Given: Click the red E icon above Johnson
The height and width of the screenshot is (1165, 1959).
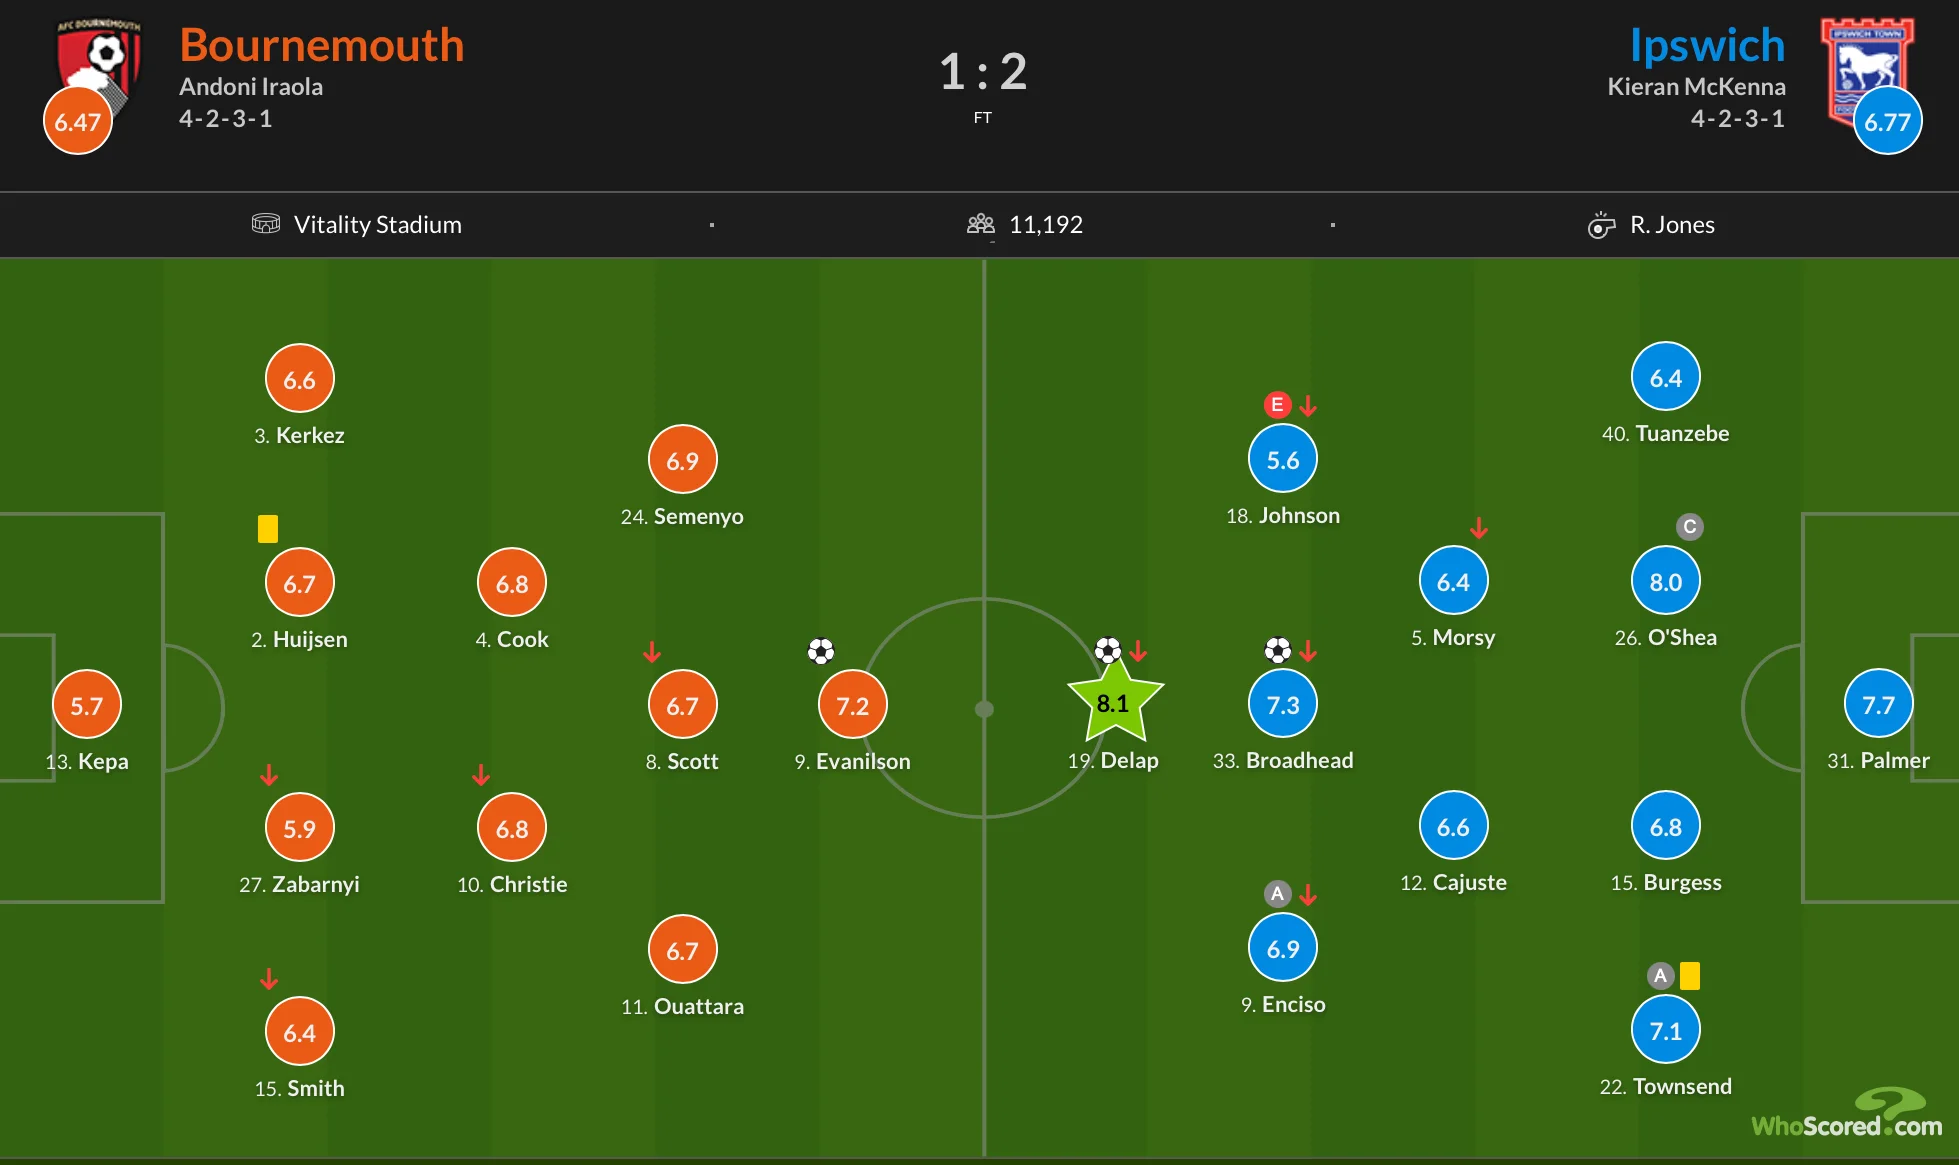Looking at the screenshot, I should click(x=1277, y=405).
